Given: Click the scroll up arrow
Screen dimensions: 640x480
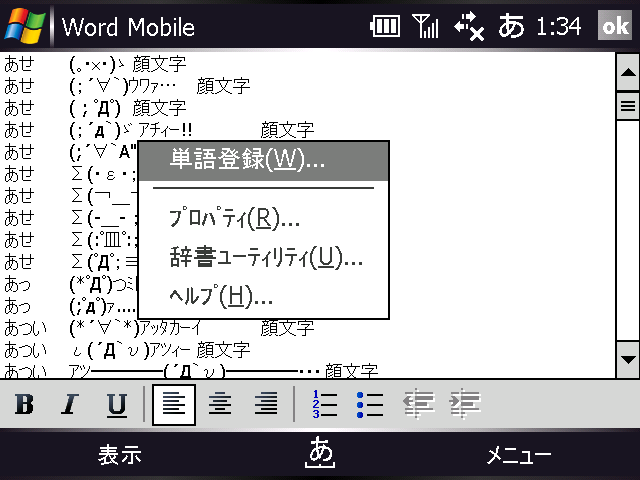Looking at the screenshot, I should pos(628,72).
